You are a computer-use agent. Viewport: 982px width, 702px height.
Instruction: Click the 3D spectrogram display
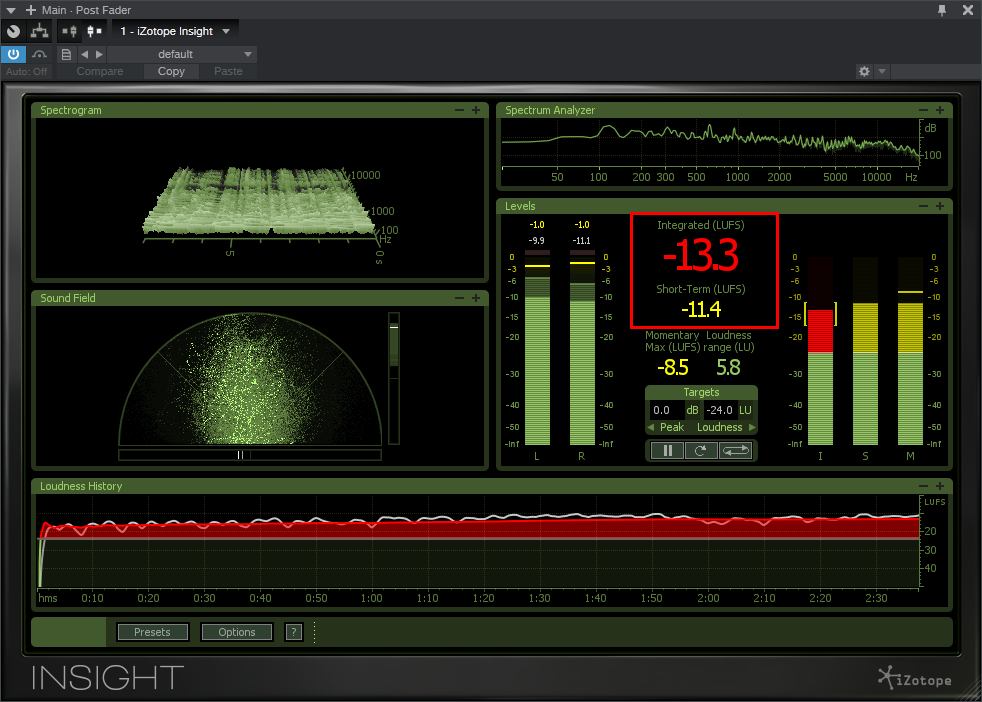click(x=260, y=198)
